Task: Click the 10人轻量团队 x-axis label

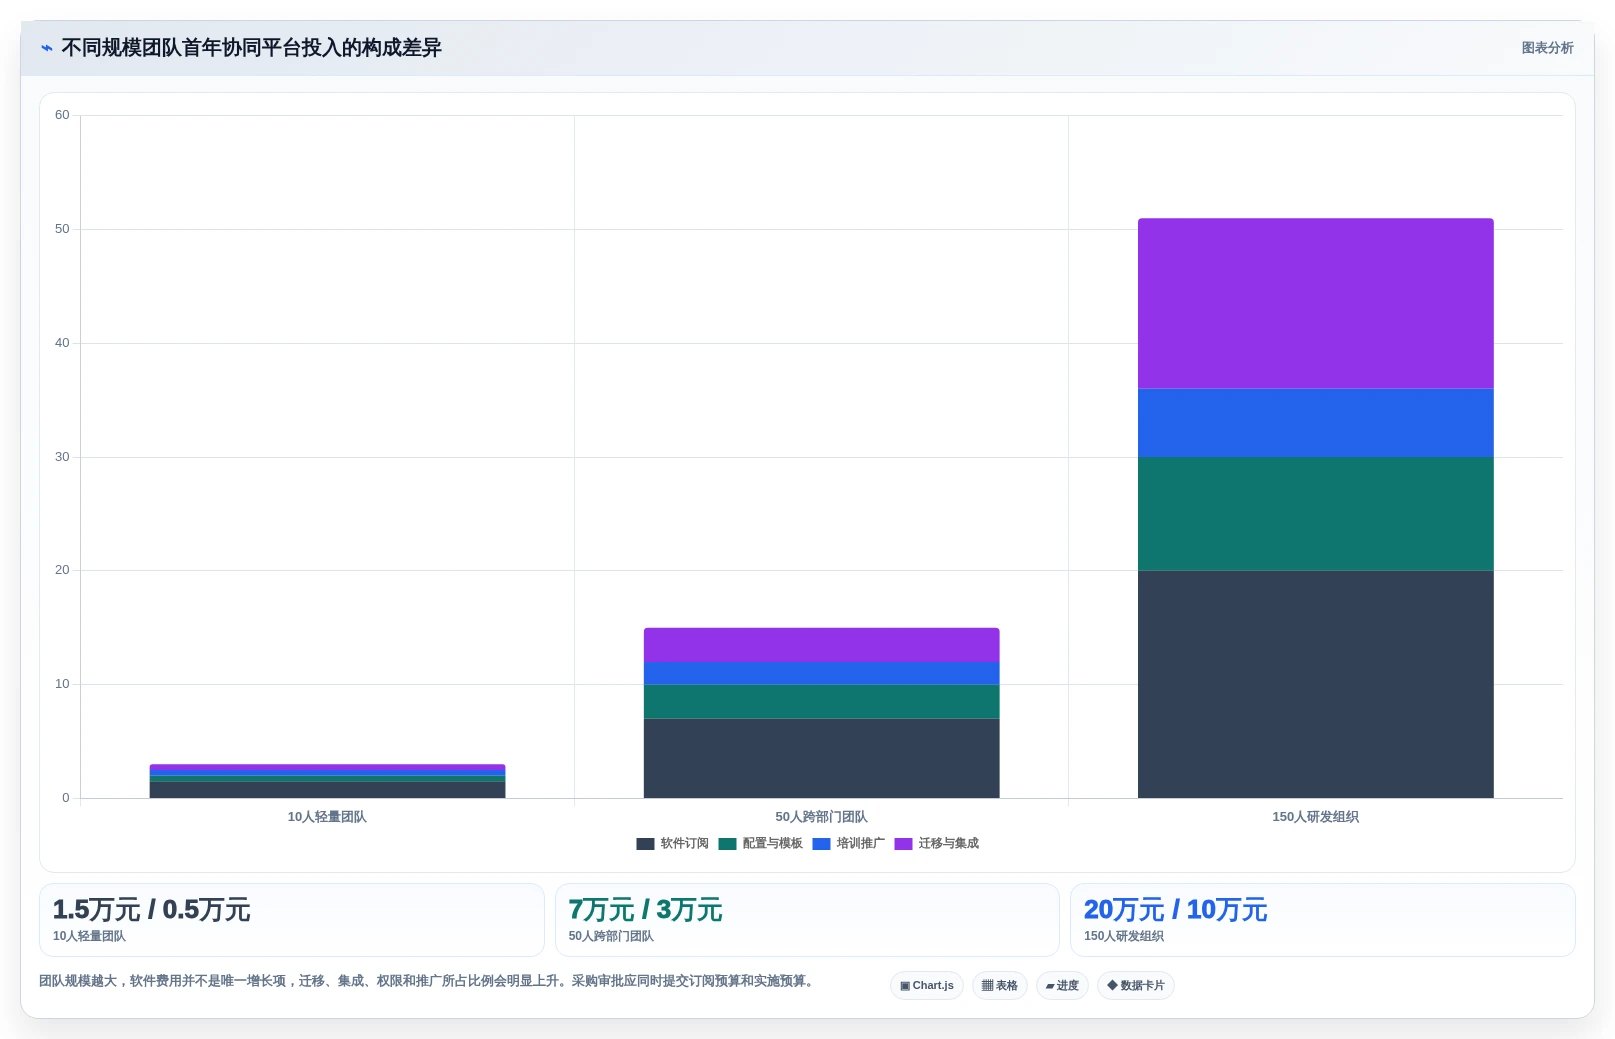Action: pos(327,817)
